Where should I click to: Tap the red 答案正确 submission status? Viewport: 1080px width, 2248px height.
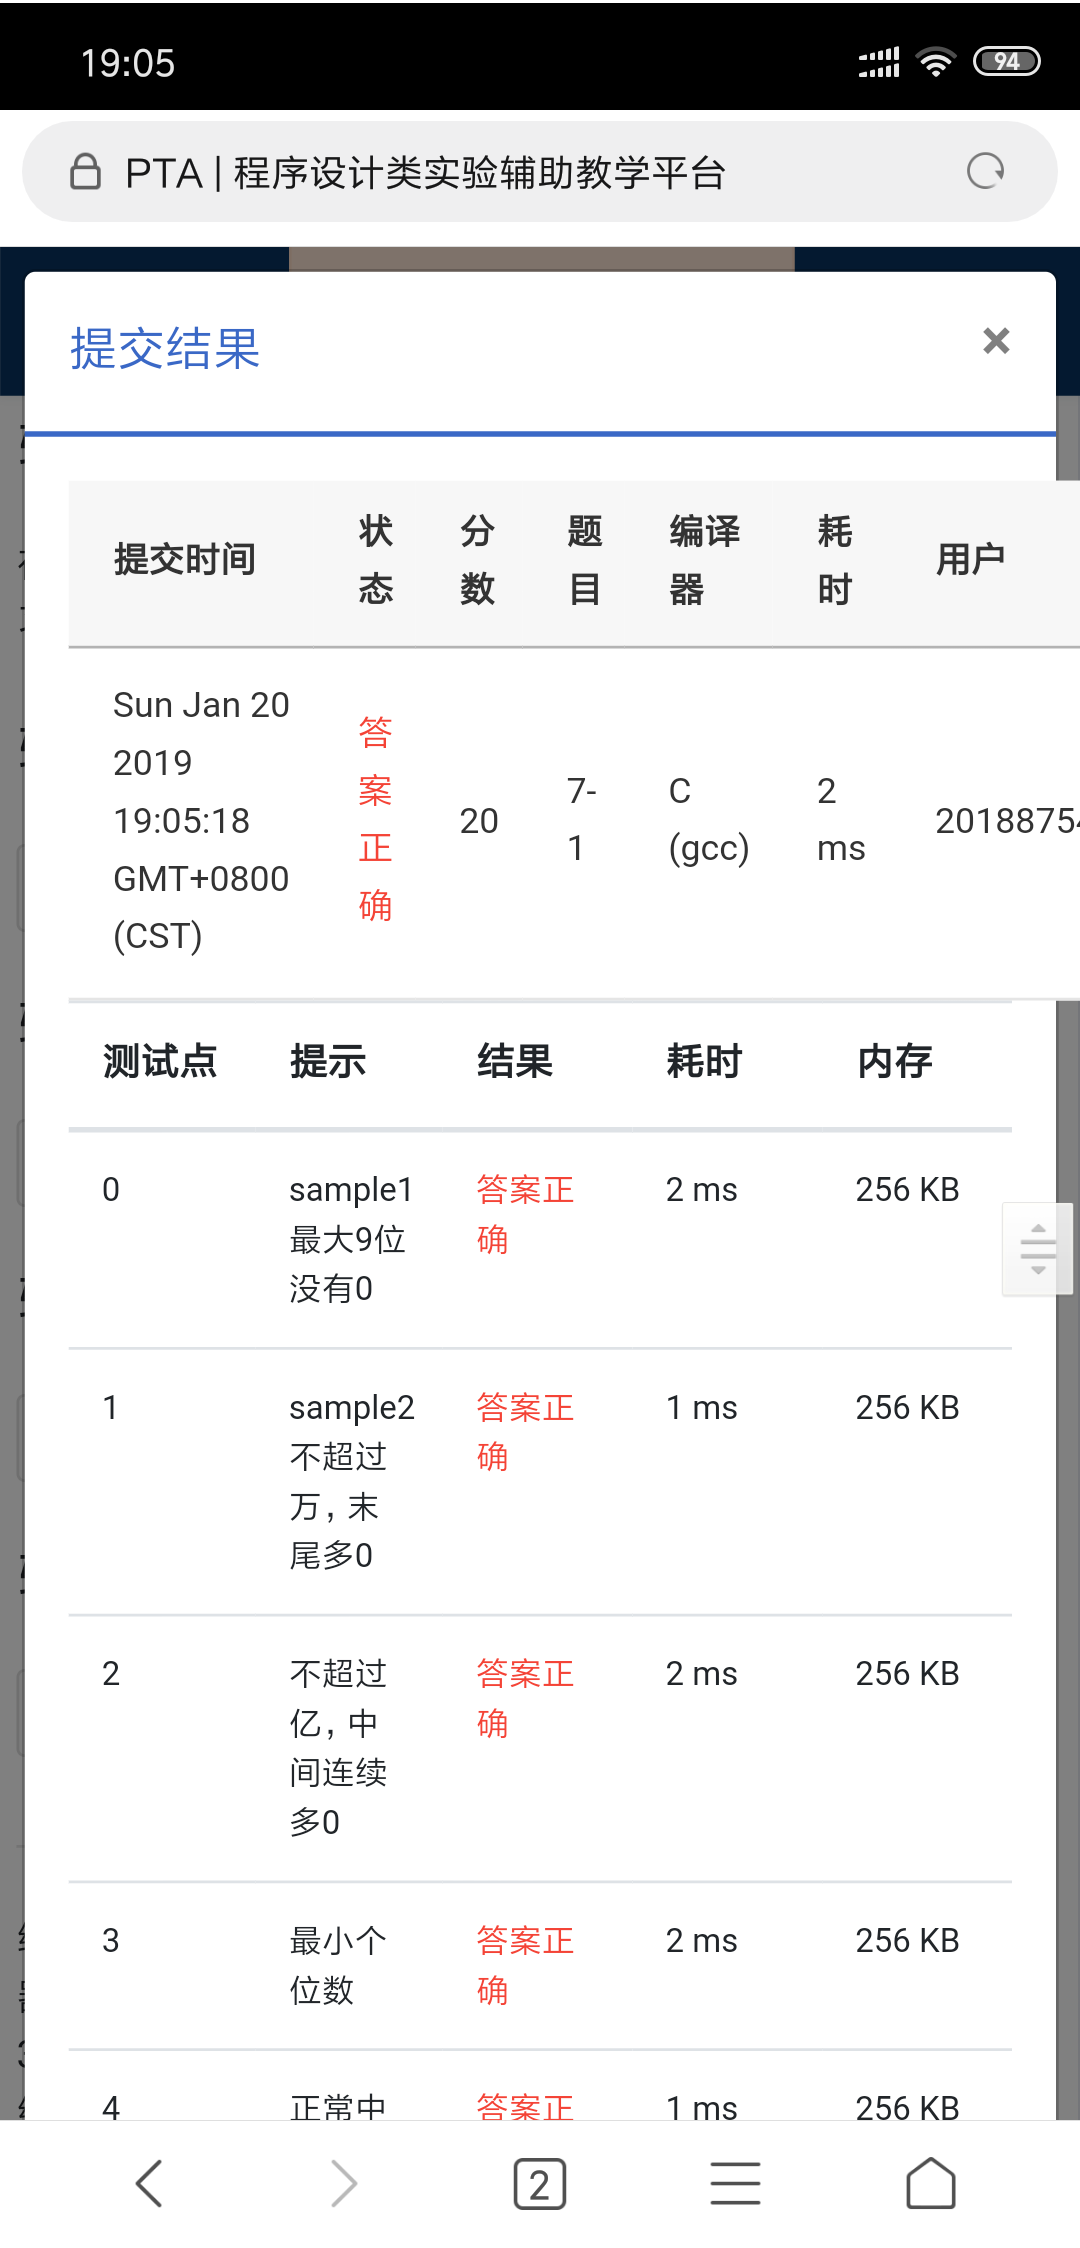click(375, 819)
